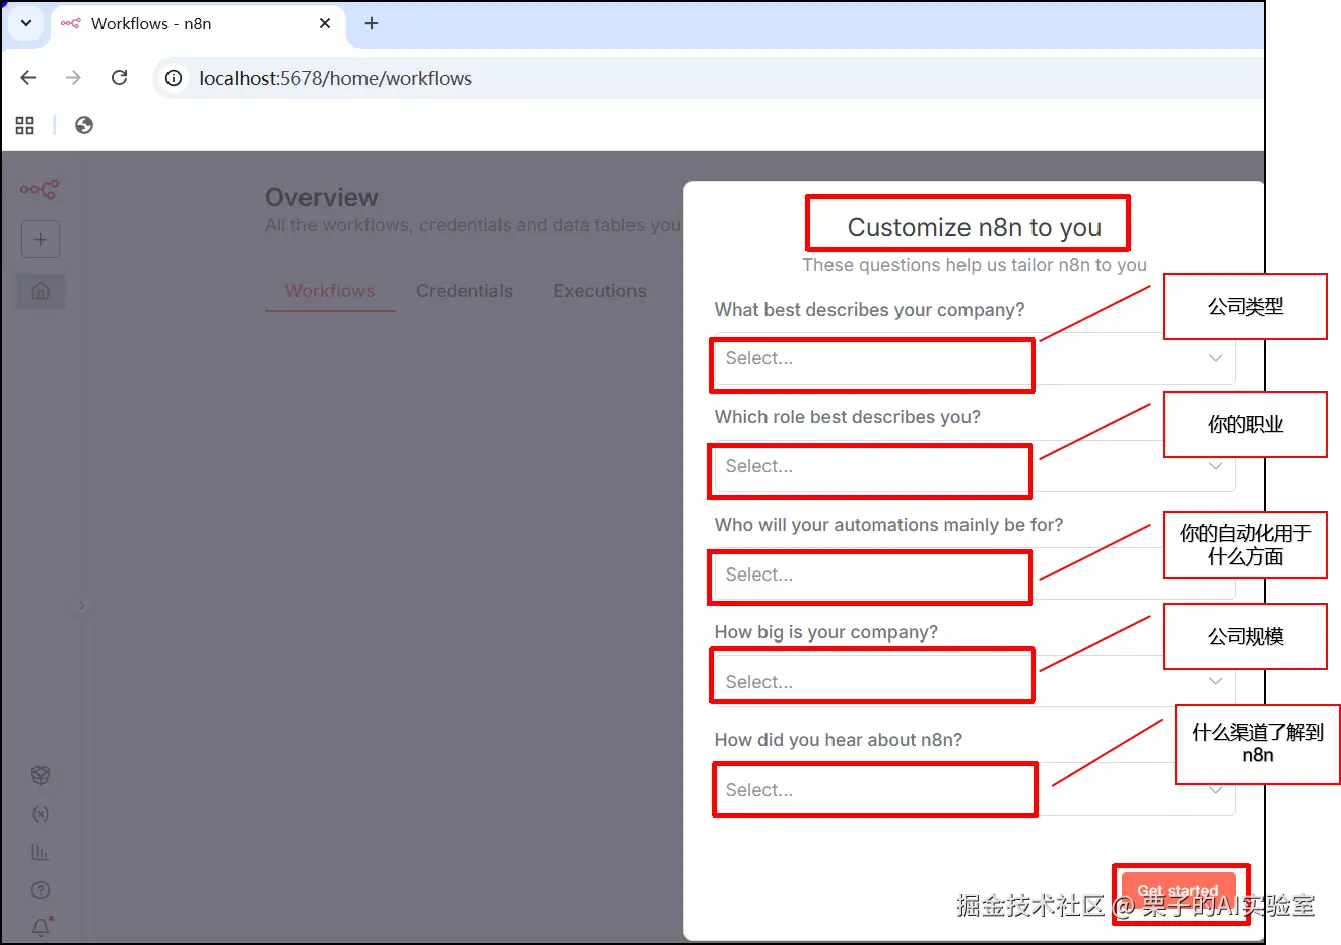Open the Insights bar chart icon
Image resolution: width=1341 pixels, height=945 pixels.
(x=40, y=852)
